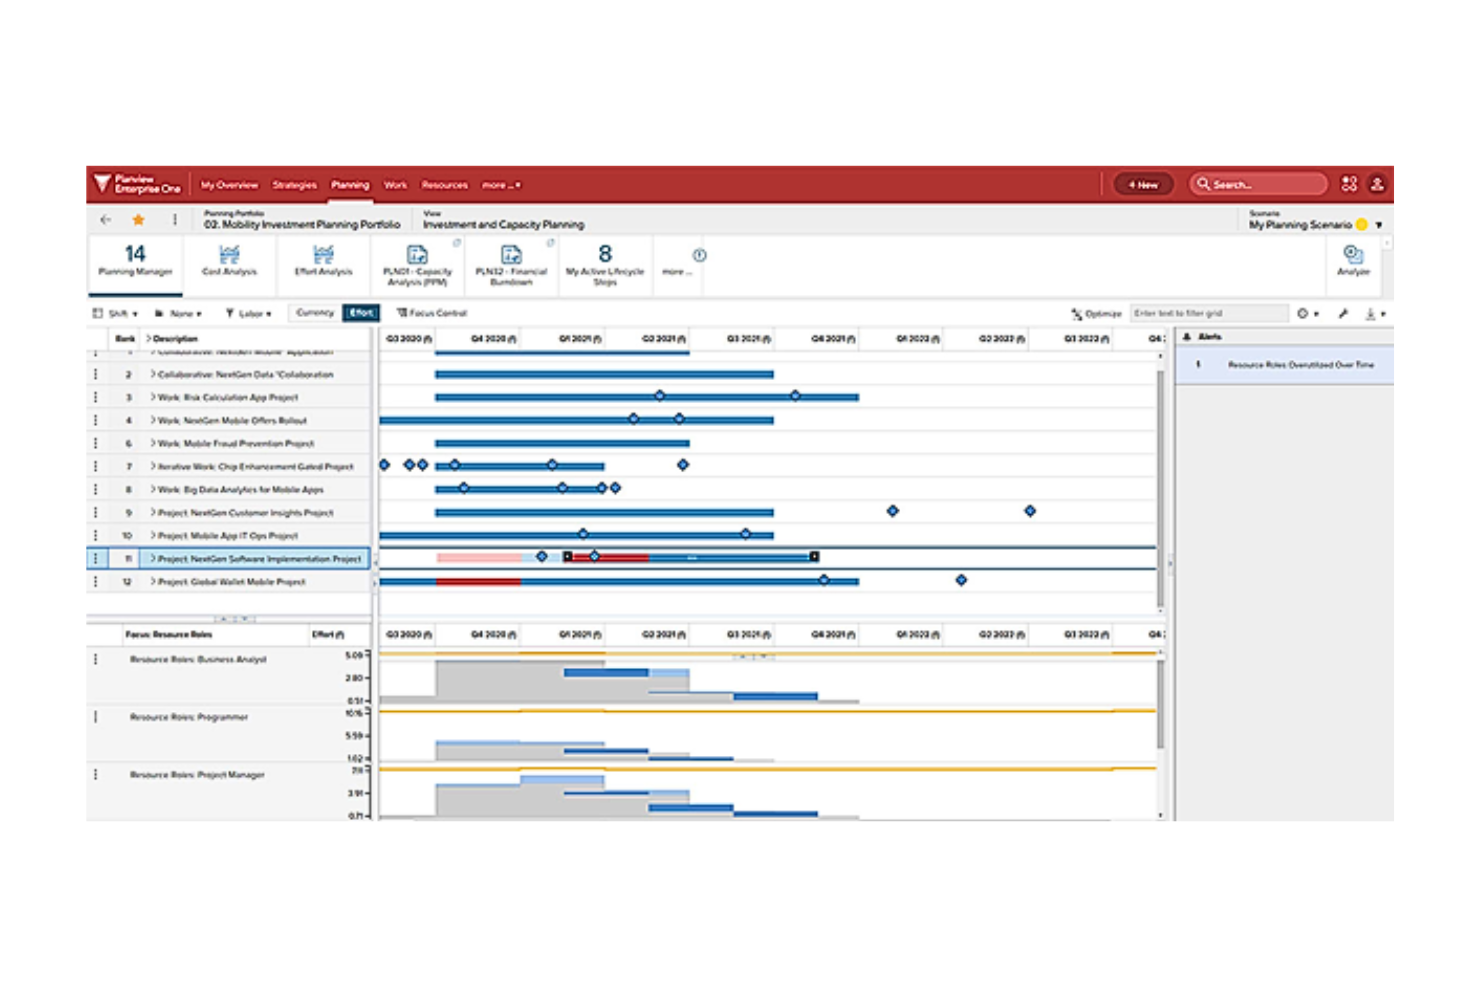Open PLN01 Capacity Analysis report tile
Image resolution: width=1480 pixels, height=987 pixels.
(x=417, y=265)
